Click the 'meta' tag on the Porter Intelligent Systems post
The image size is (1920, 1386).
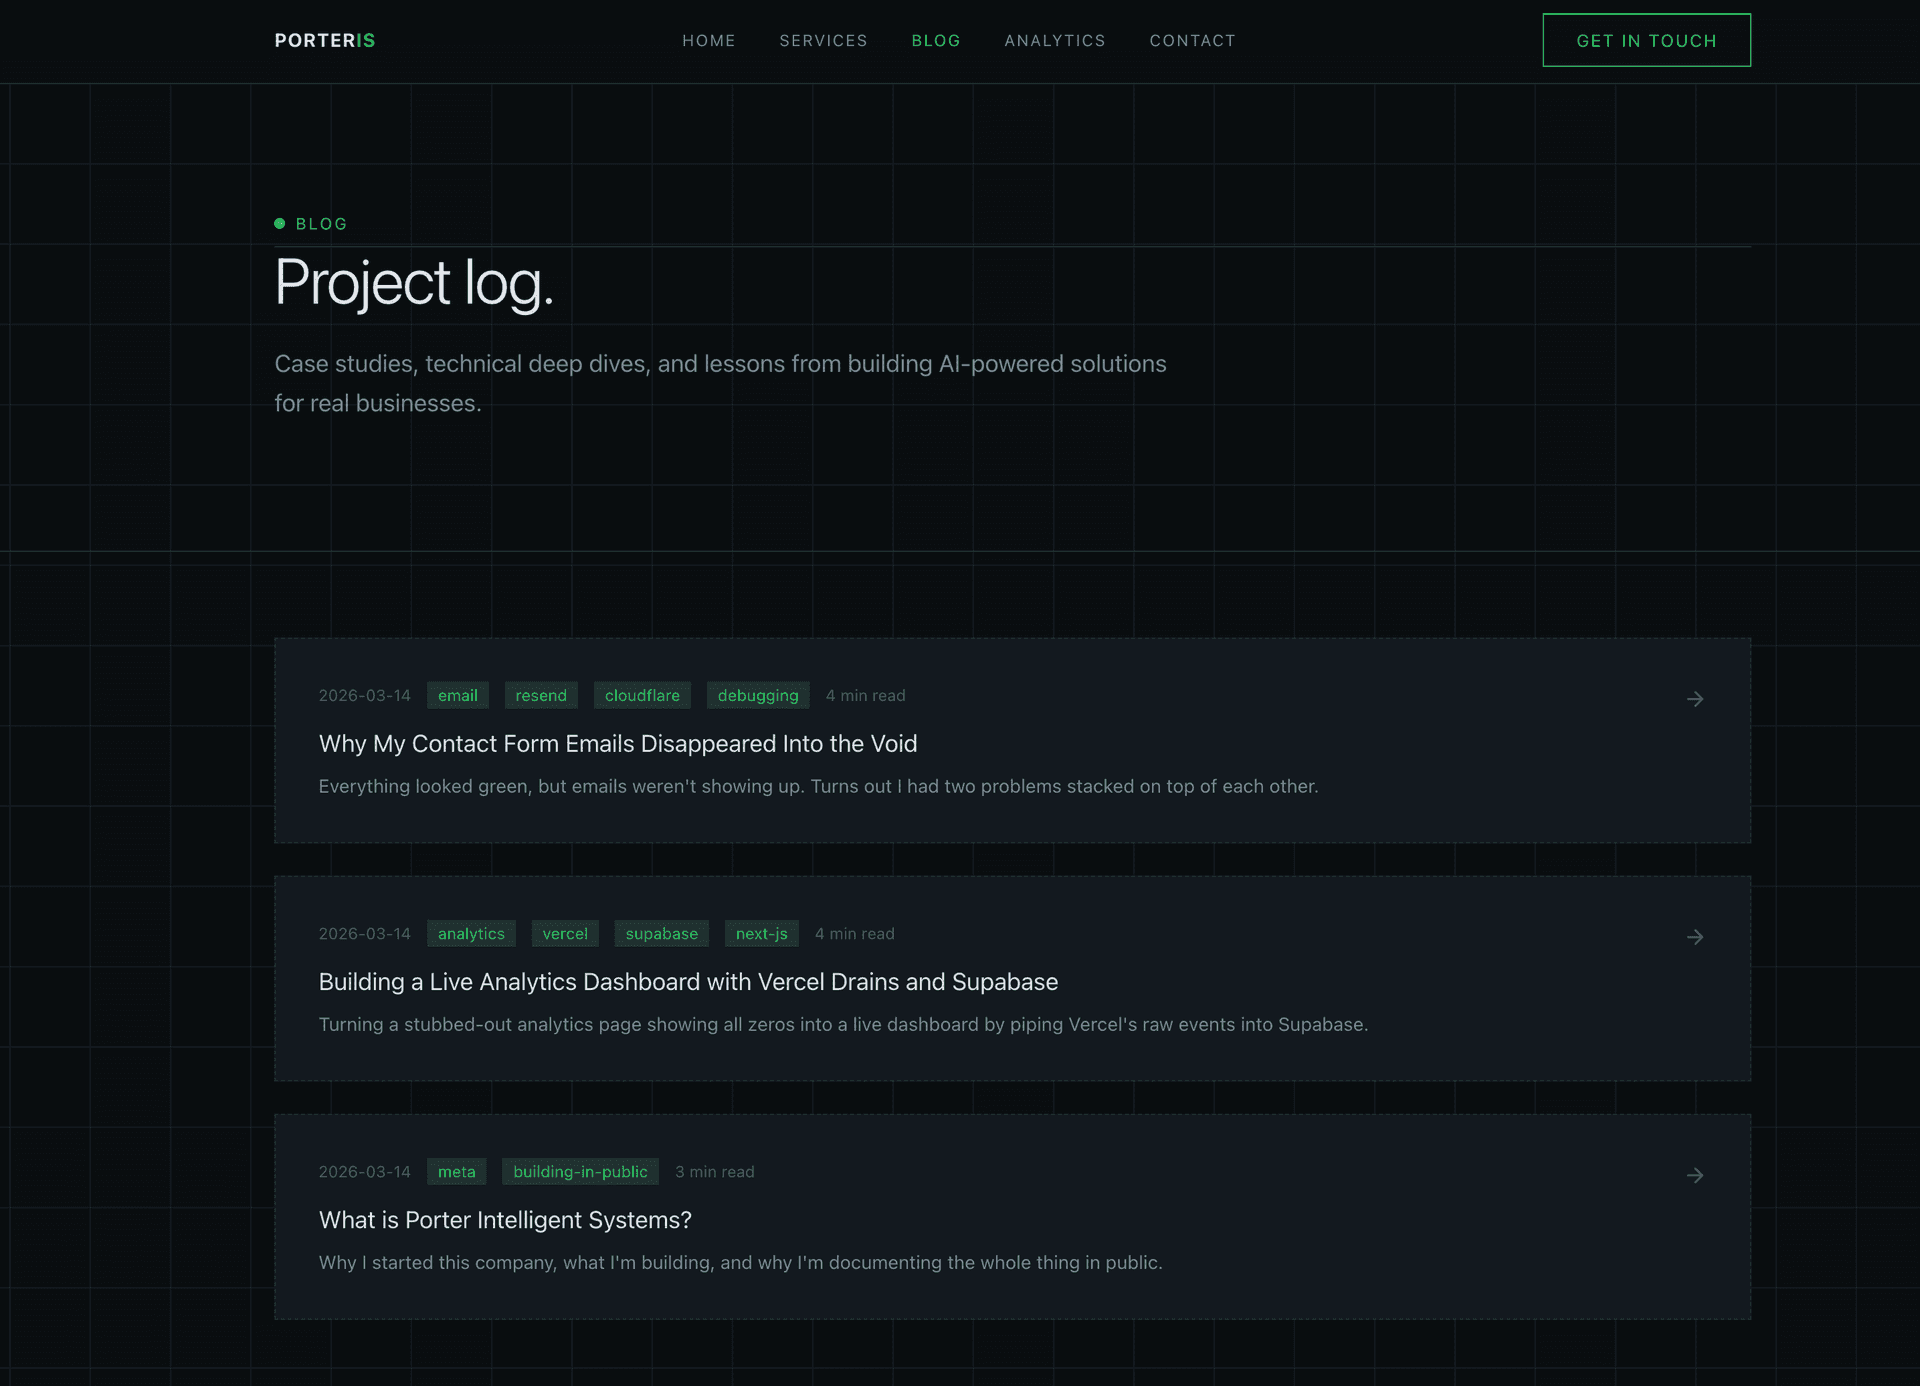coord(456,1171)
